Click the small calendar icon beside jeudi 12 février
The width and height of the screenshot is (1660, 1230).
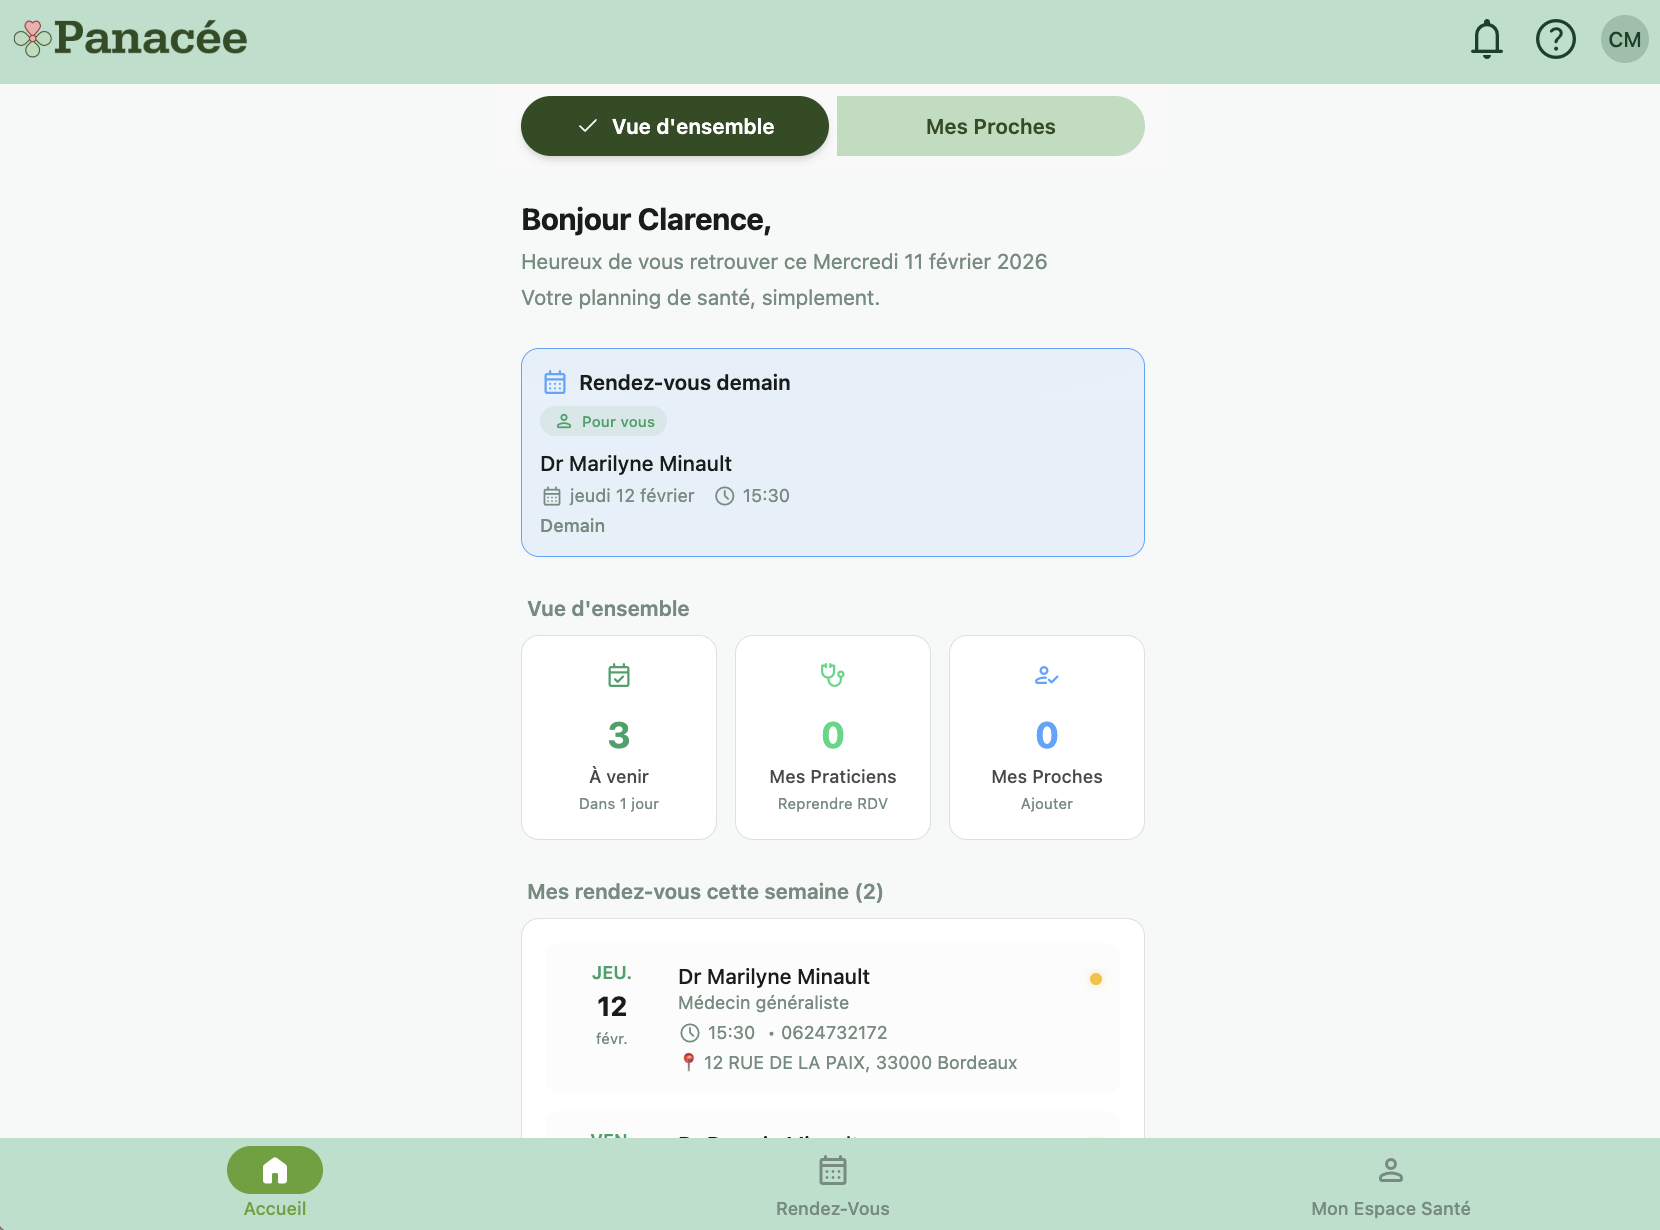(552, 496)
